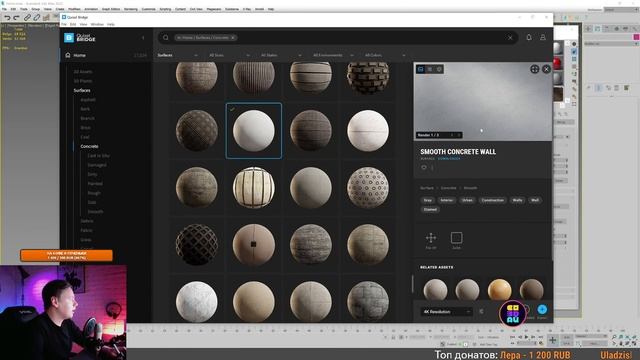Select the perforated dotted concrete sphere thumbnail
Viewport: 640px width, 360px height.
[368, 188]
